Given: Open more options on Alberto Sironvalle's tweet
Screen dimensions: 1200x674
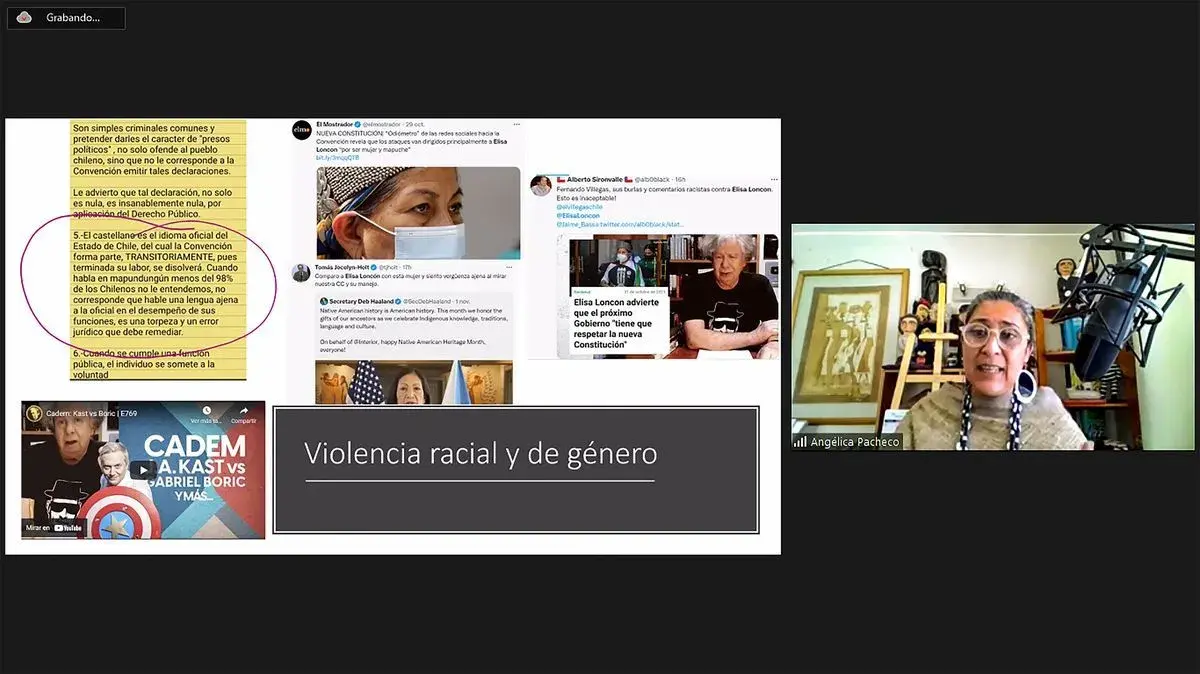Looking at the screenshot, I should click(773, 179).
